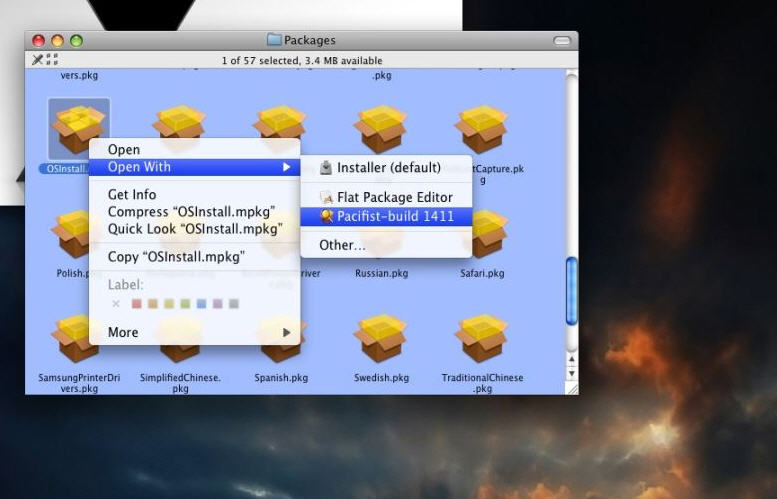Click the scroll down arrow in Packages window
The width and height of the screenshot is (777, 499).
[x=571, y=373]
